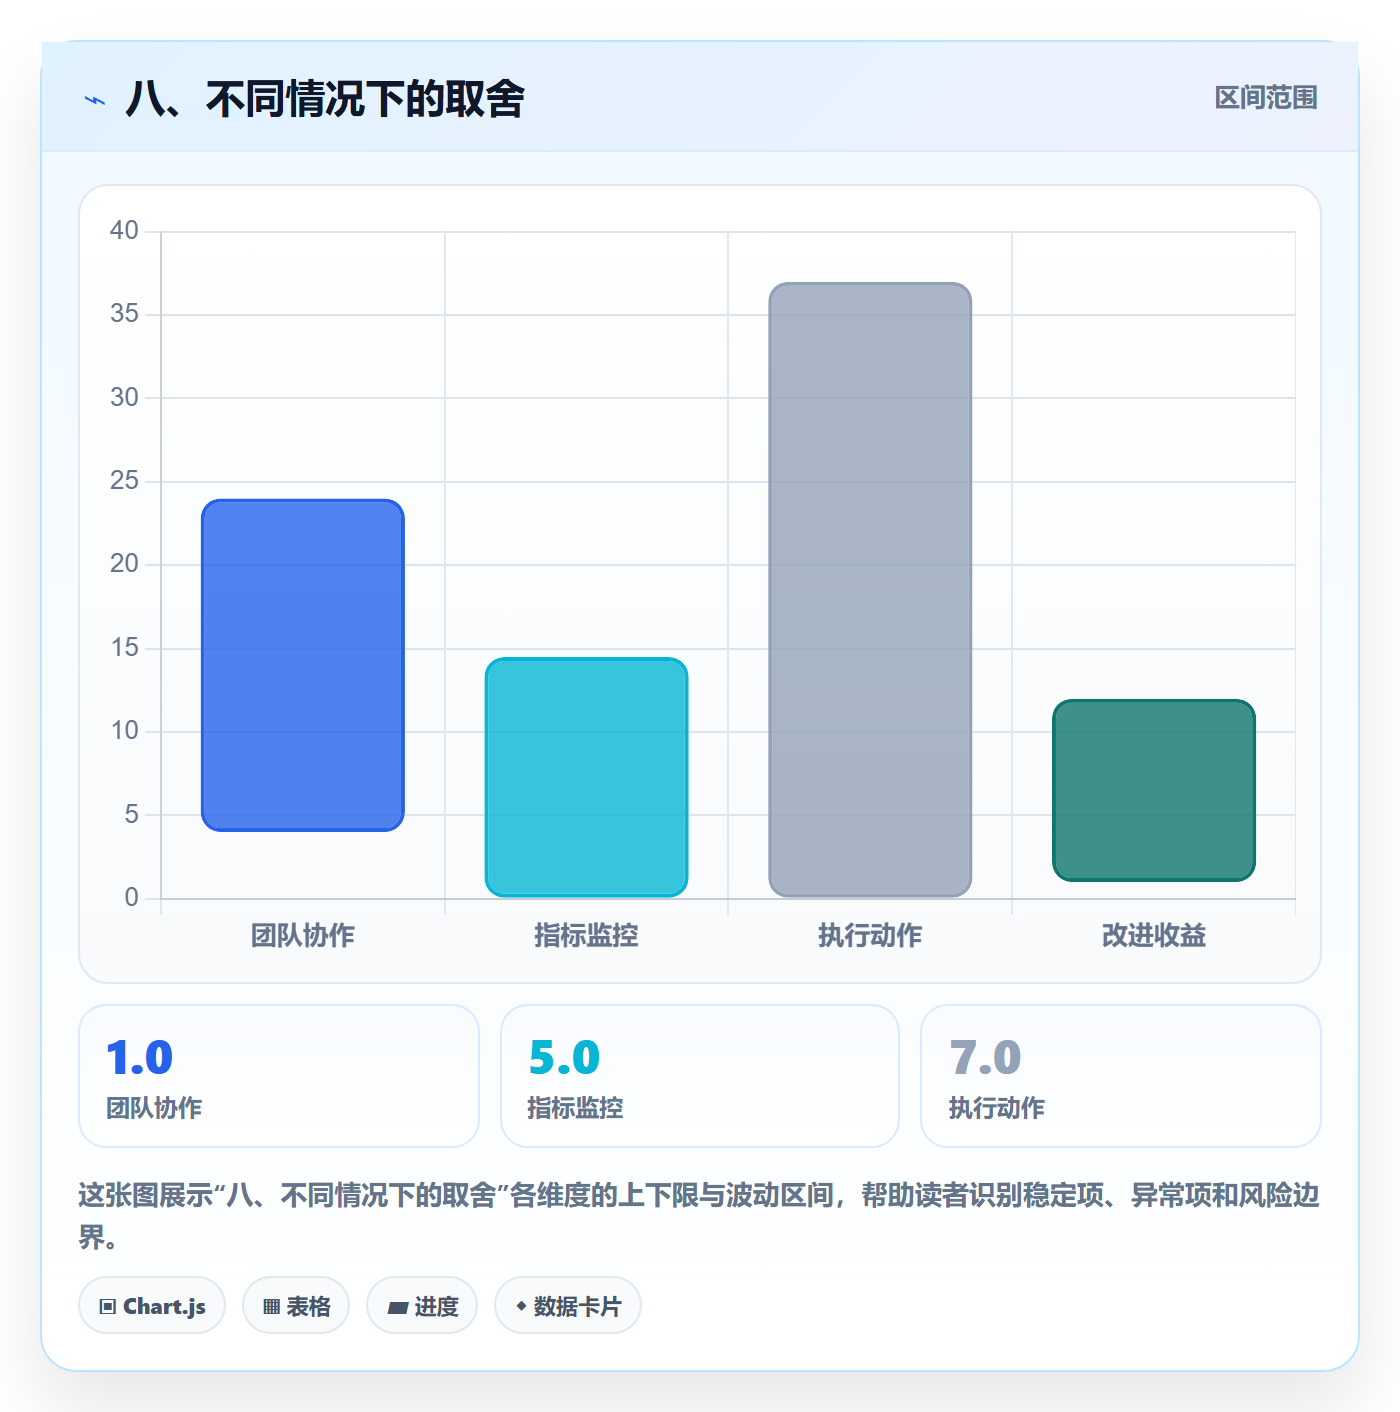Click the green 改进收益 bar in the chart
This screenshot has height=1412, width=1400.
(x=1154, y=790)
